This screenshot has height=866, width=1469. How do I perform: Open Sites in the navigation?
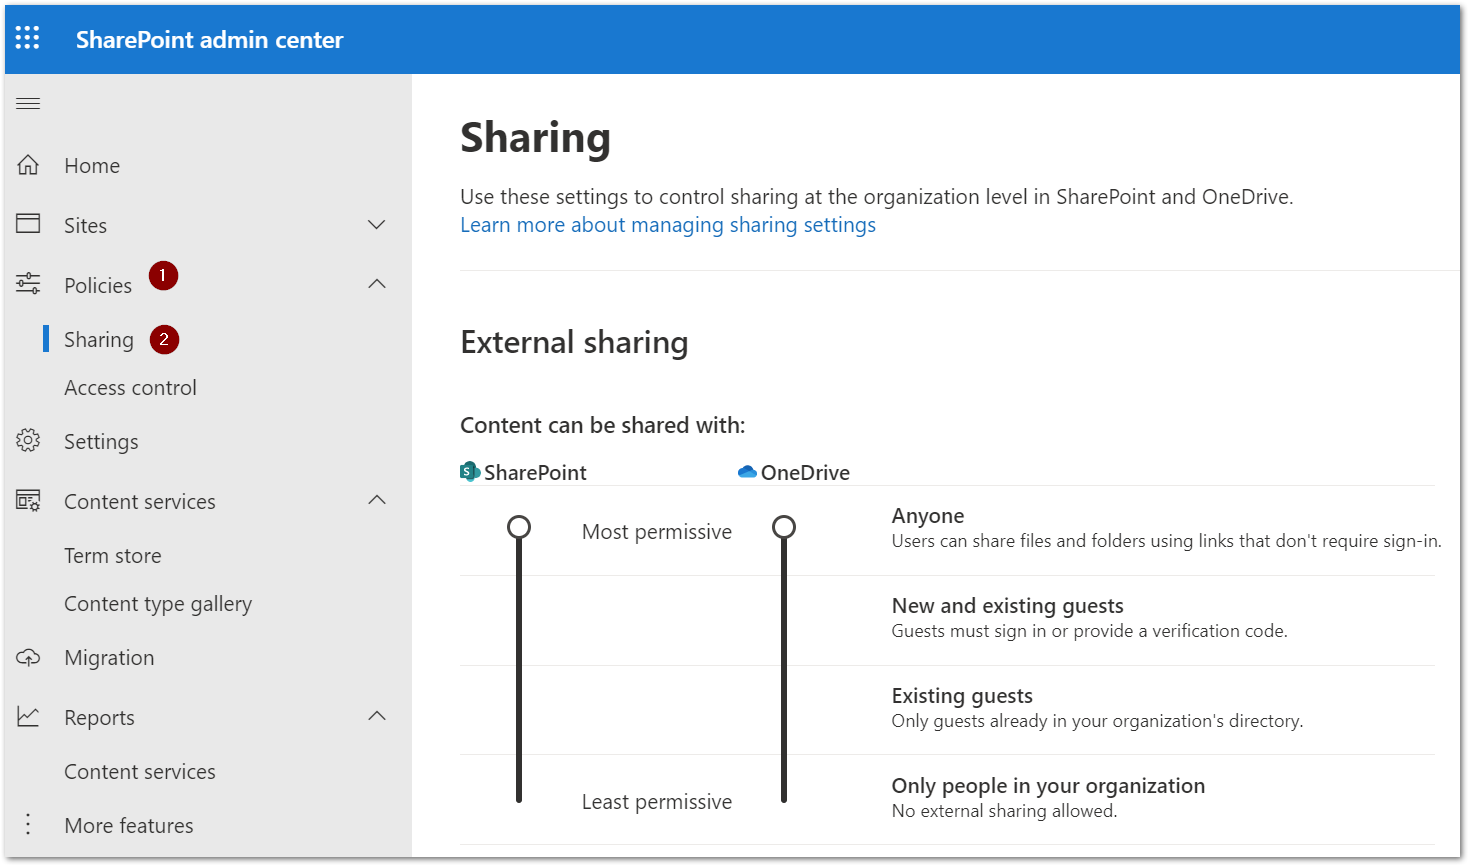click(x=85, y=226)
